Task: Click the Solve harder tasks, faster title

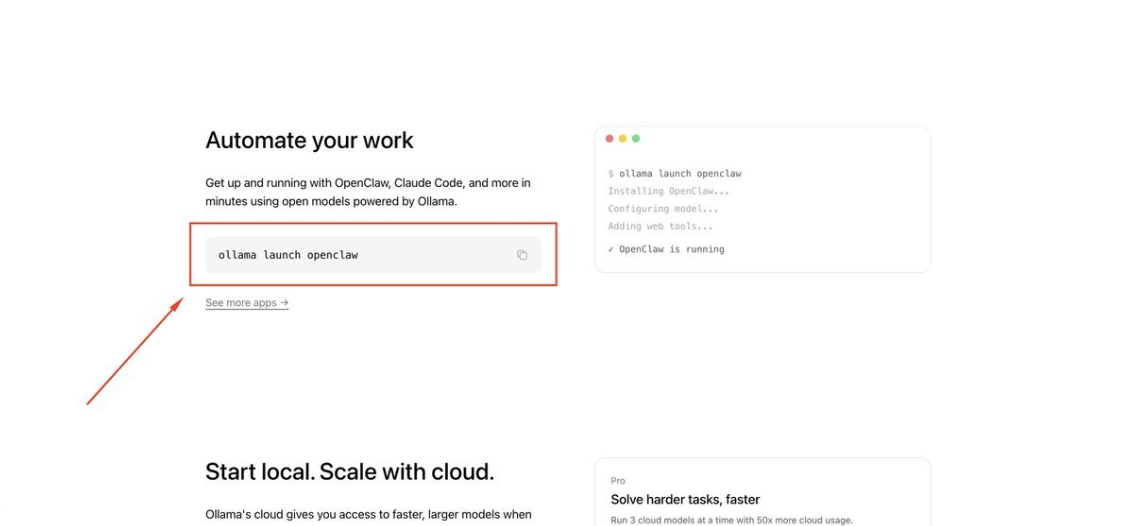Action: point(685,499)
